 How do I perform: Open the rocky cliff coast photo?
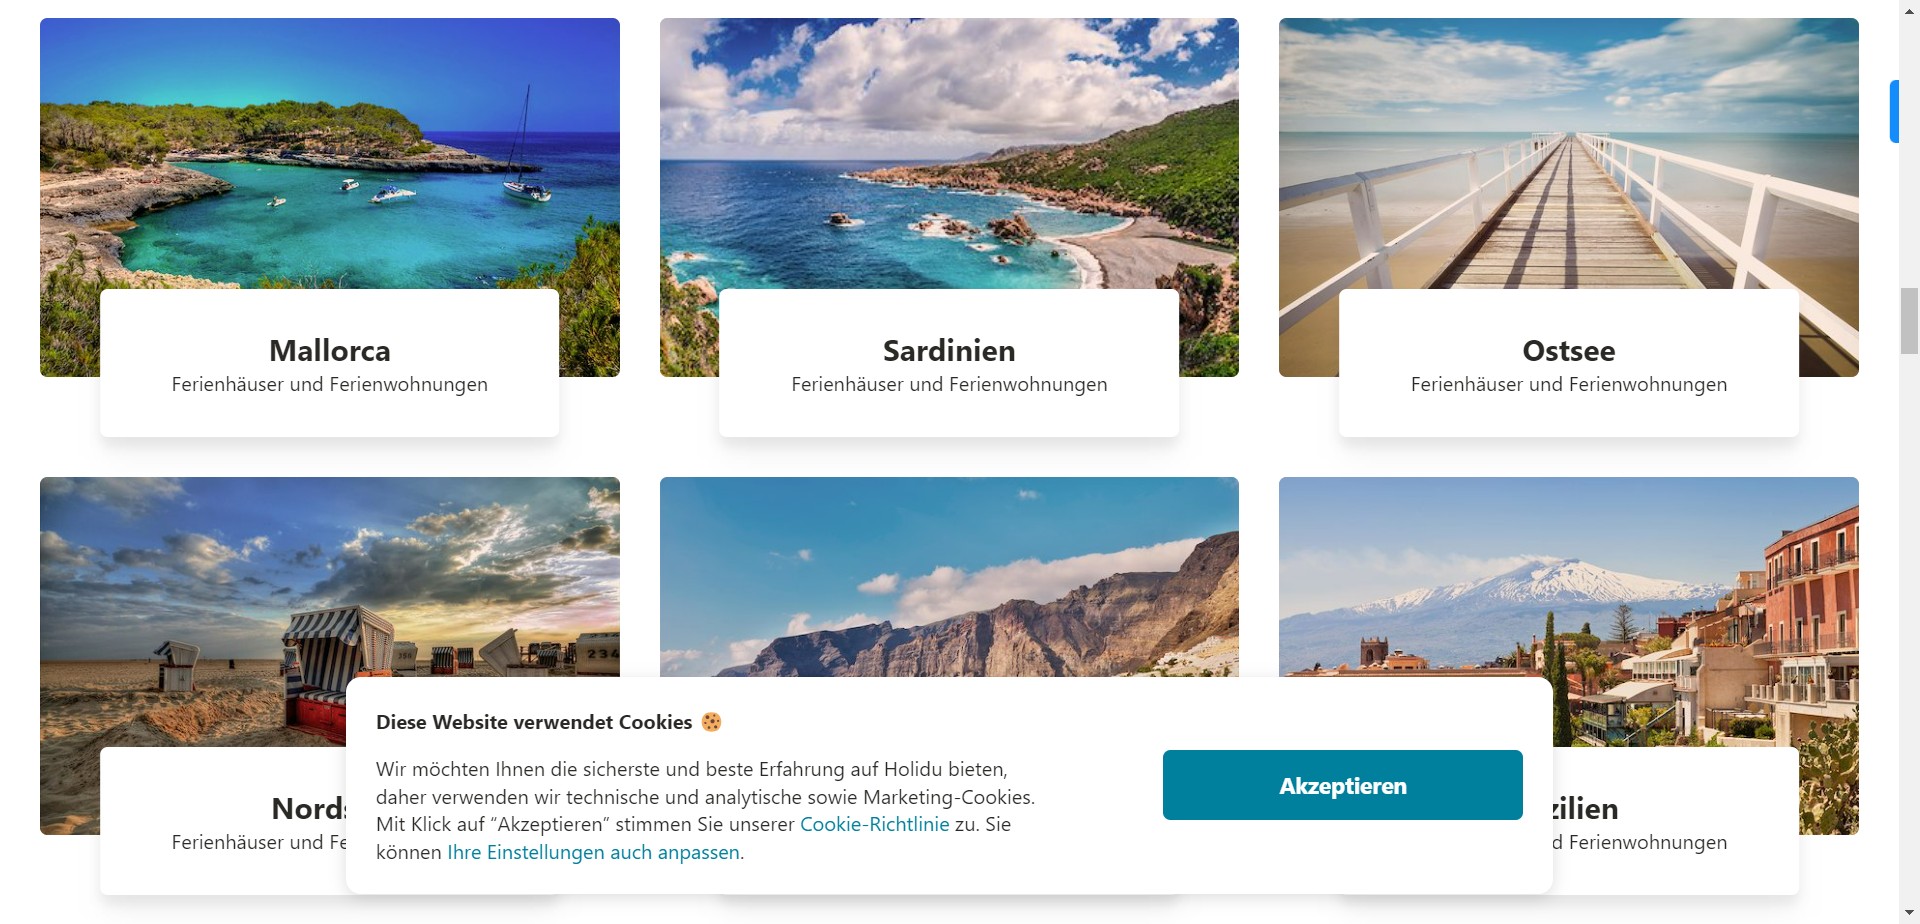coord(949,576)
